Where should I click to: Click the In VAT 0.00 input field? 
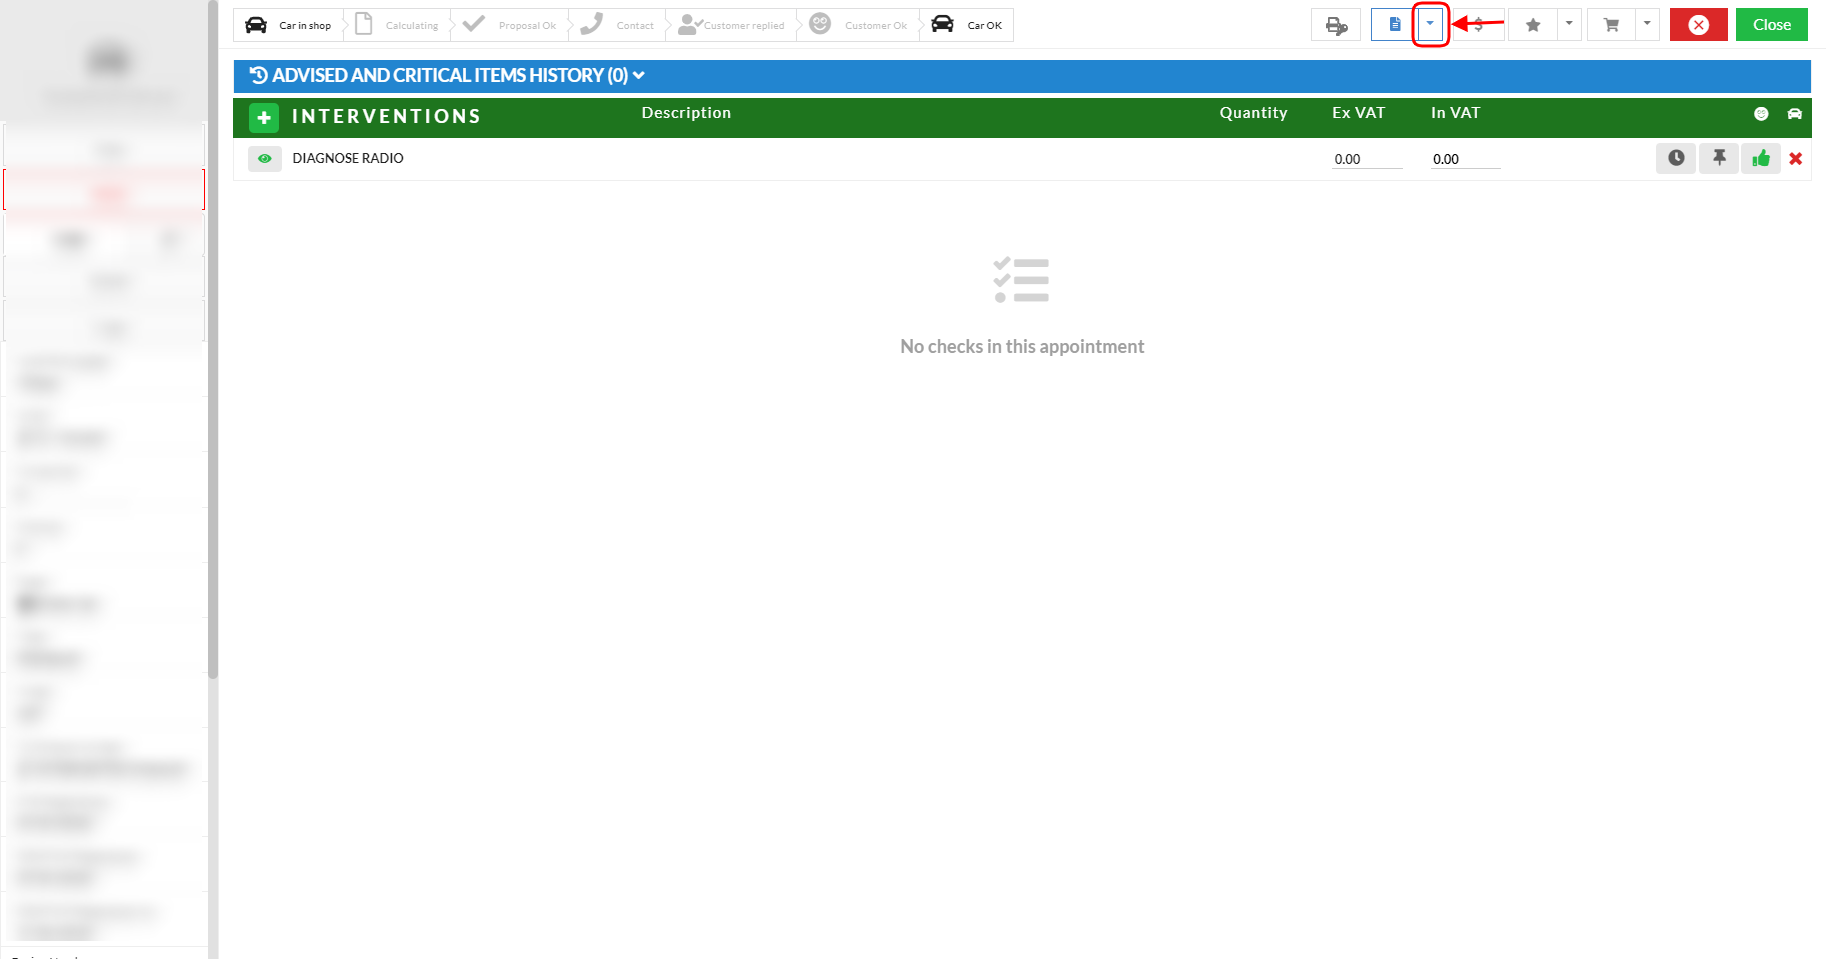pos(1465,159)
